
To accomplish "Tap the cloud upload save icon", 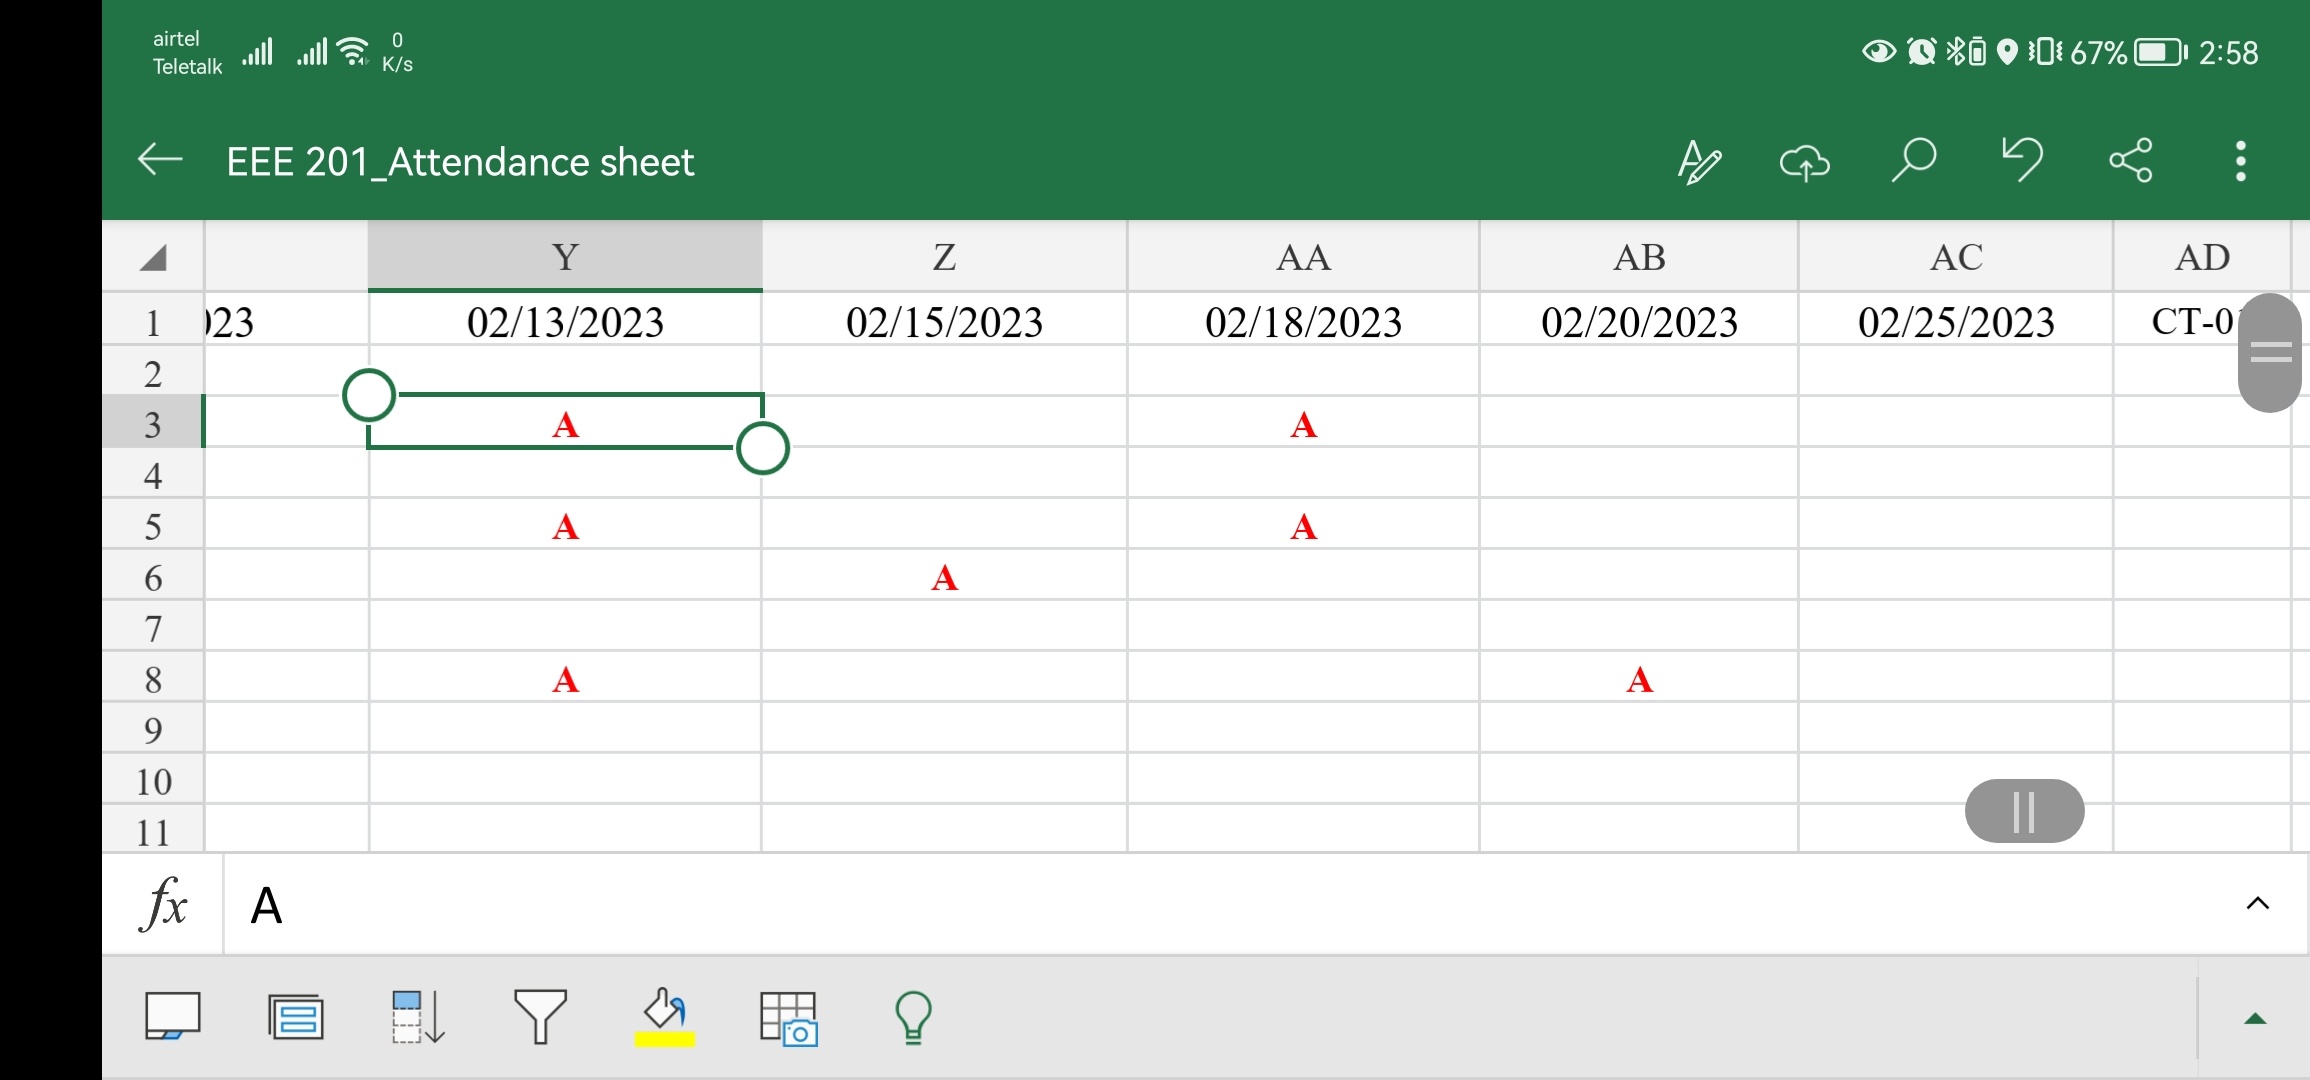I will pyautogui.click(x=1804, y=161).
